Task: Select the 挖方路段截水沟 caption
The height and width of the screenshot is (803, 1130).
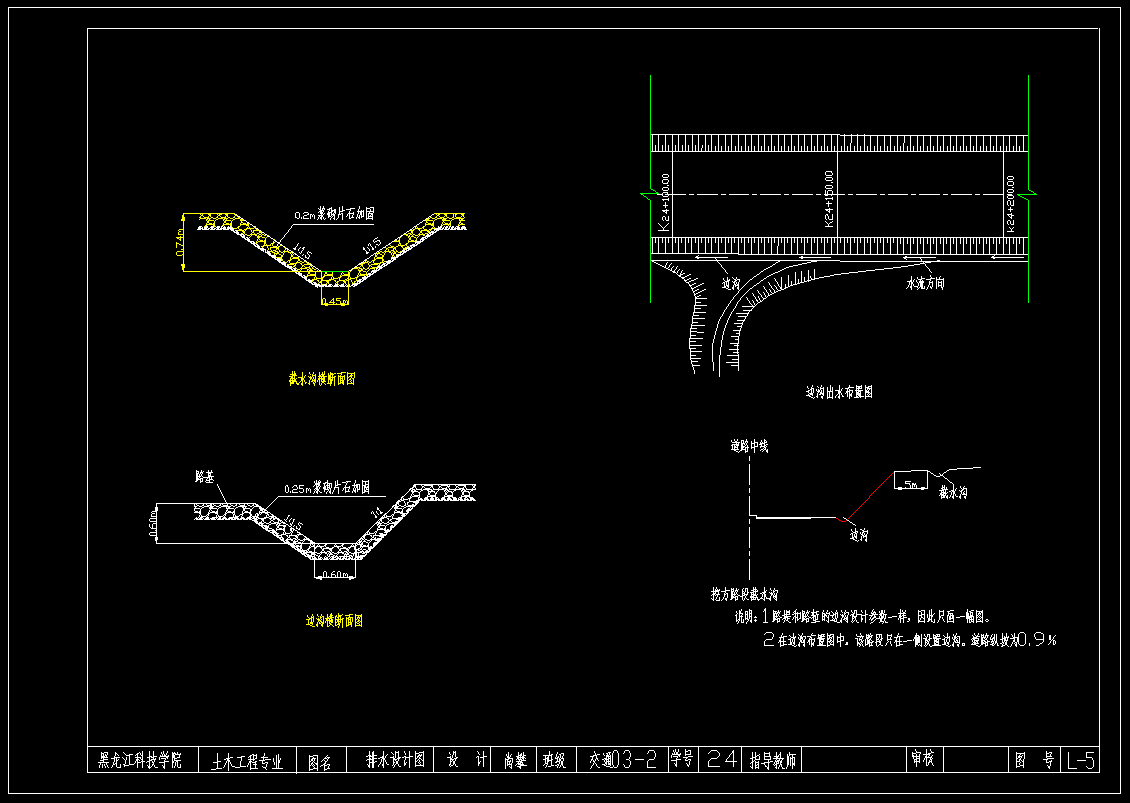Action: coord(744,594)
